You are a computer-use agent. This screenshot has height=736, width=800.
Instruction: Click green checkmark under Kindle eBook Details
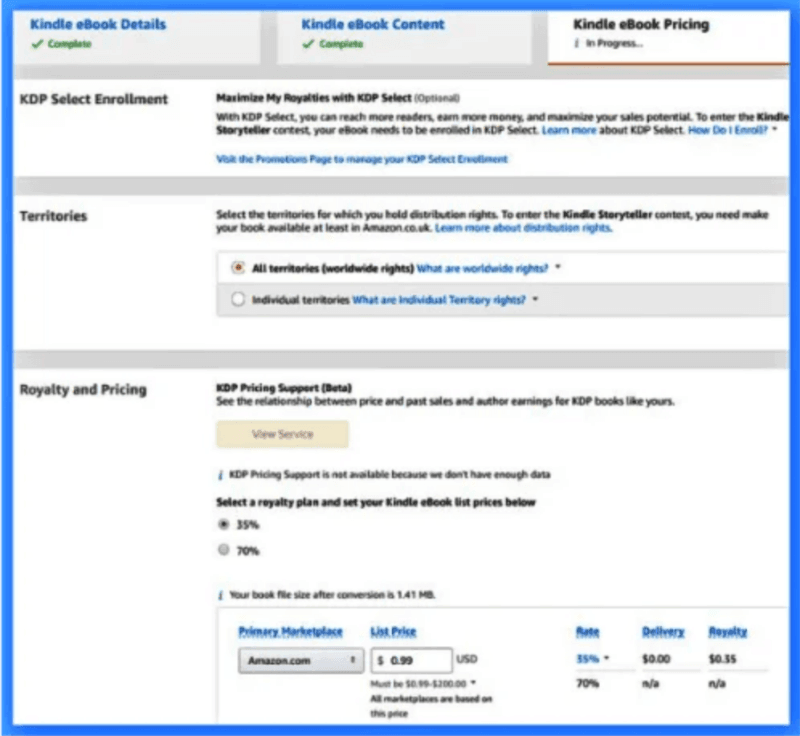37,44
